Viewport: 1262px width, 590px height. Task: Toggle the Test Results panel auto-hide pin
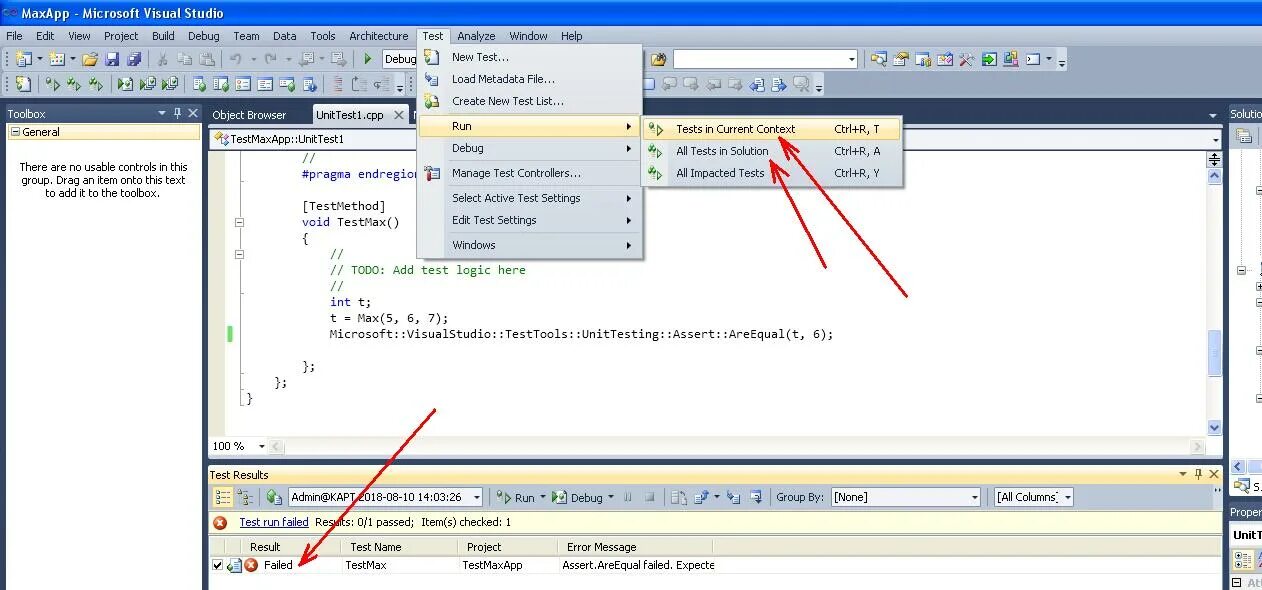[x=1197, y=475]
